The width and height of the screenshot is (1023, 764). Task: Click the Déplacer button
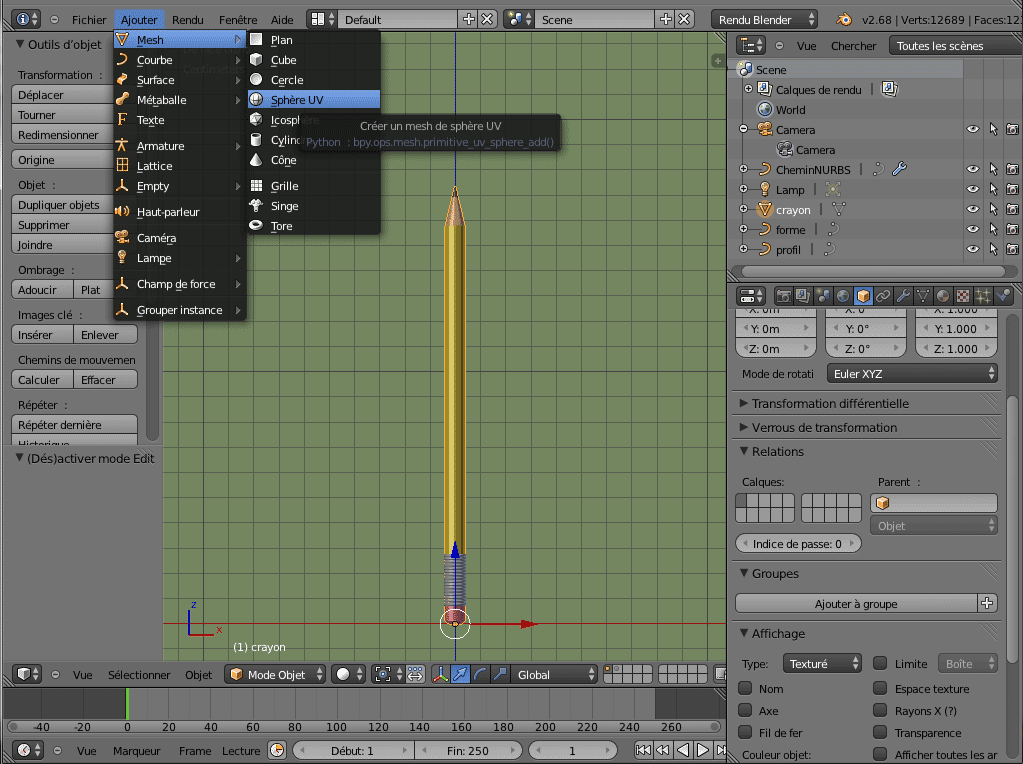click(x=63, y=95)
